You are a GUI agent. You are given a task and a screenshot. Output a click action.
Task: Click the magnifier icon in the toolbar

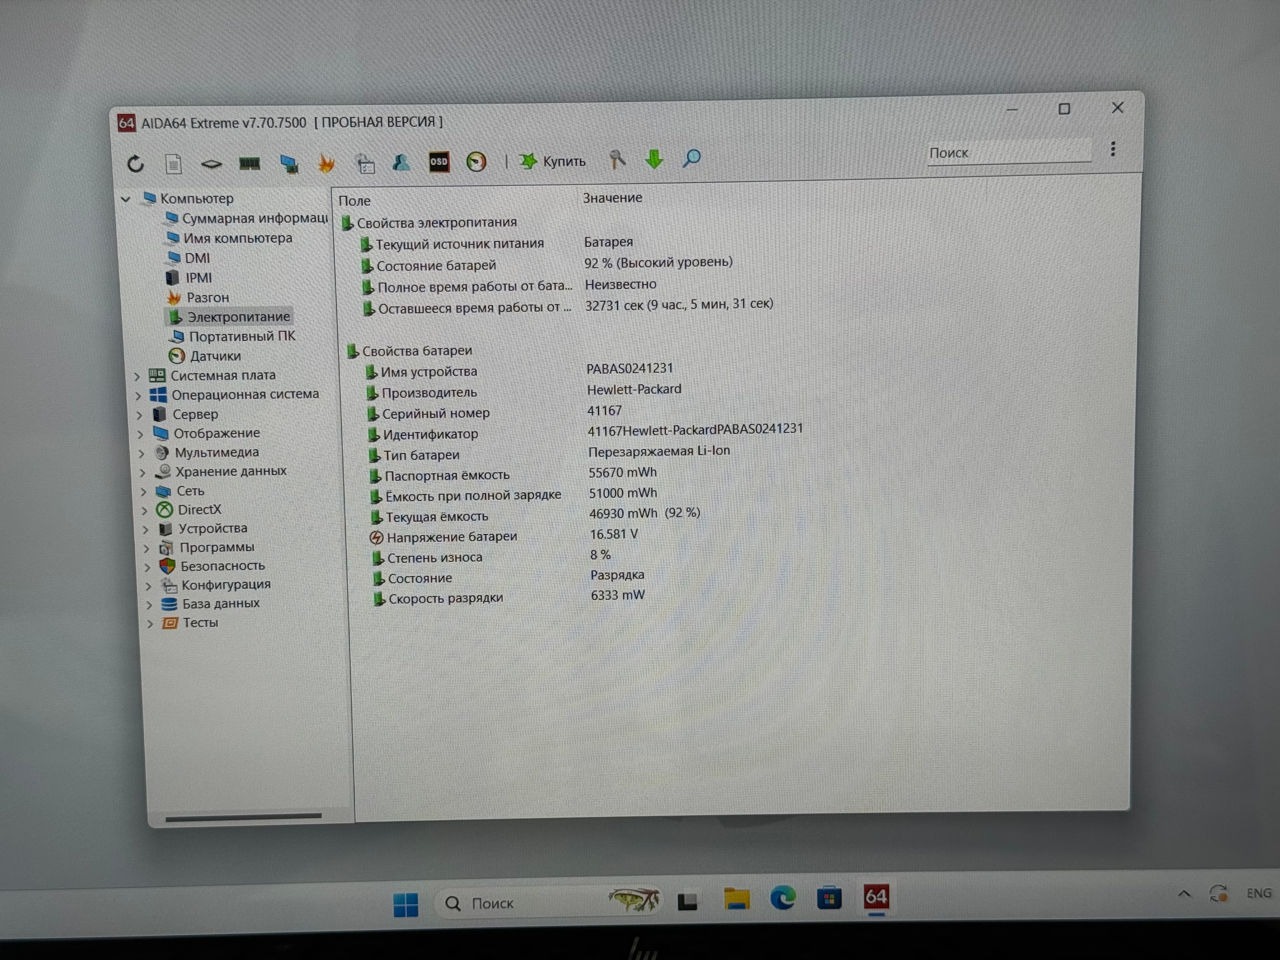[x=692, y=159]
